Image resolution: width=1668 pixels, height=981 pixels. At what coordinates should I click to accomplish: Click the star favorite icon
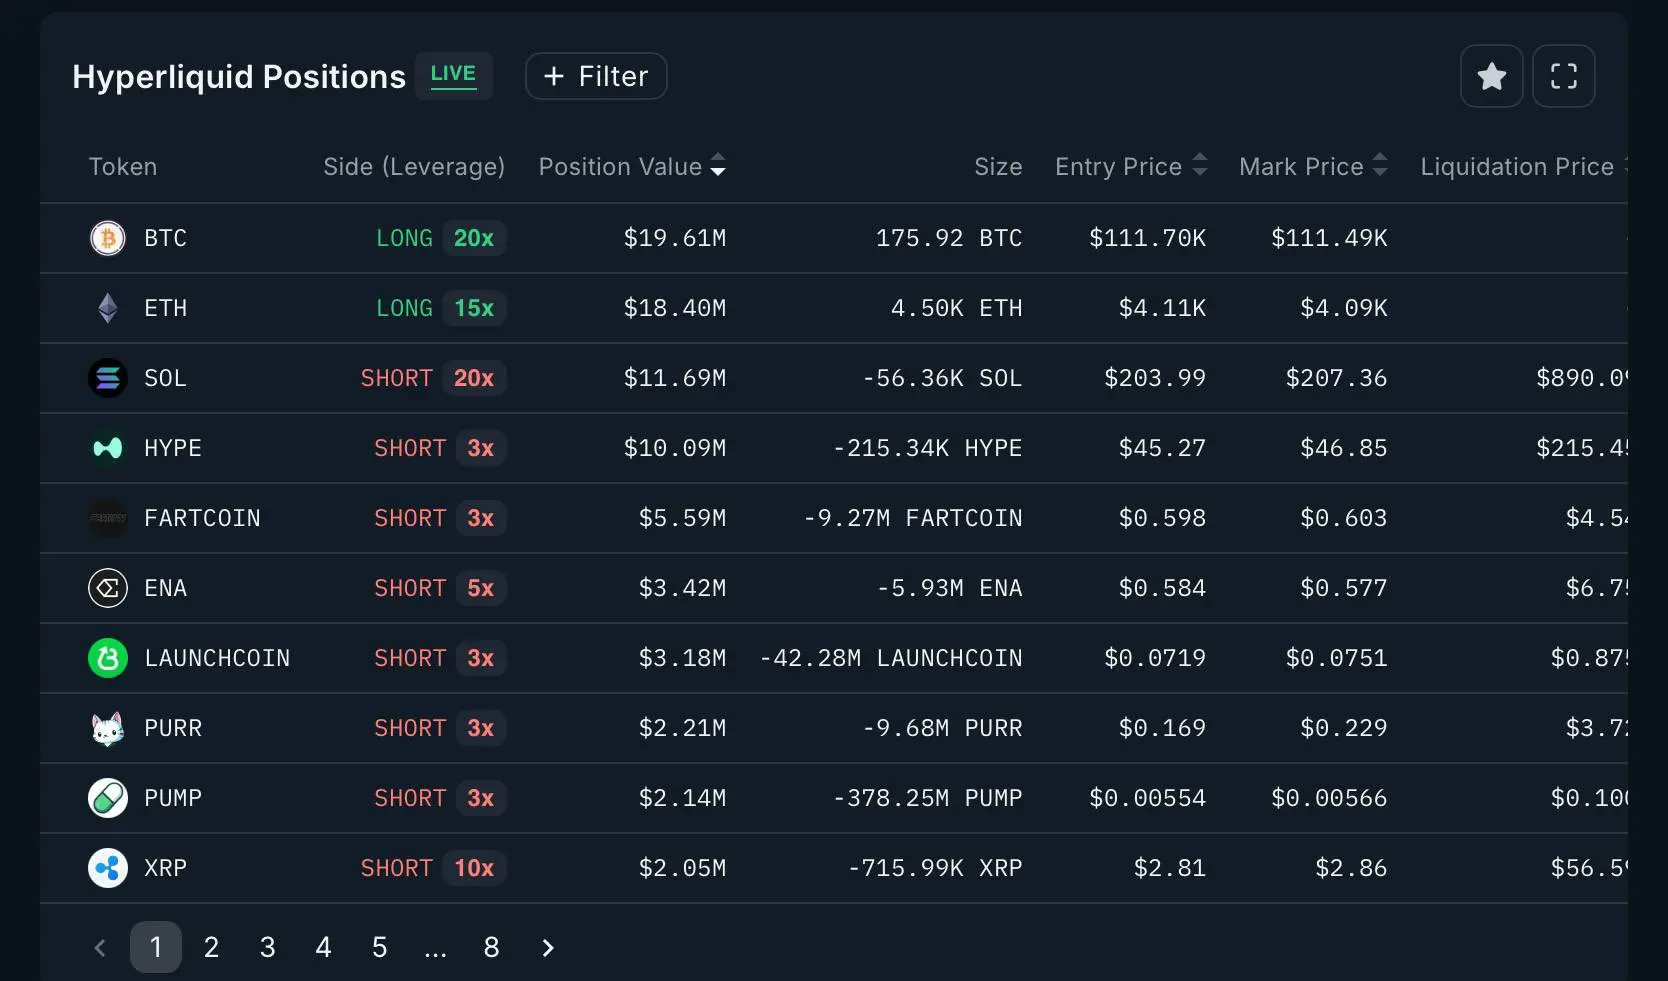click(x=1491, y=76)
